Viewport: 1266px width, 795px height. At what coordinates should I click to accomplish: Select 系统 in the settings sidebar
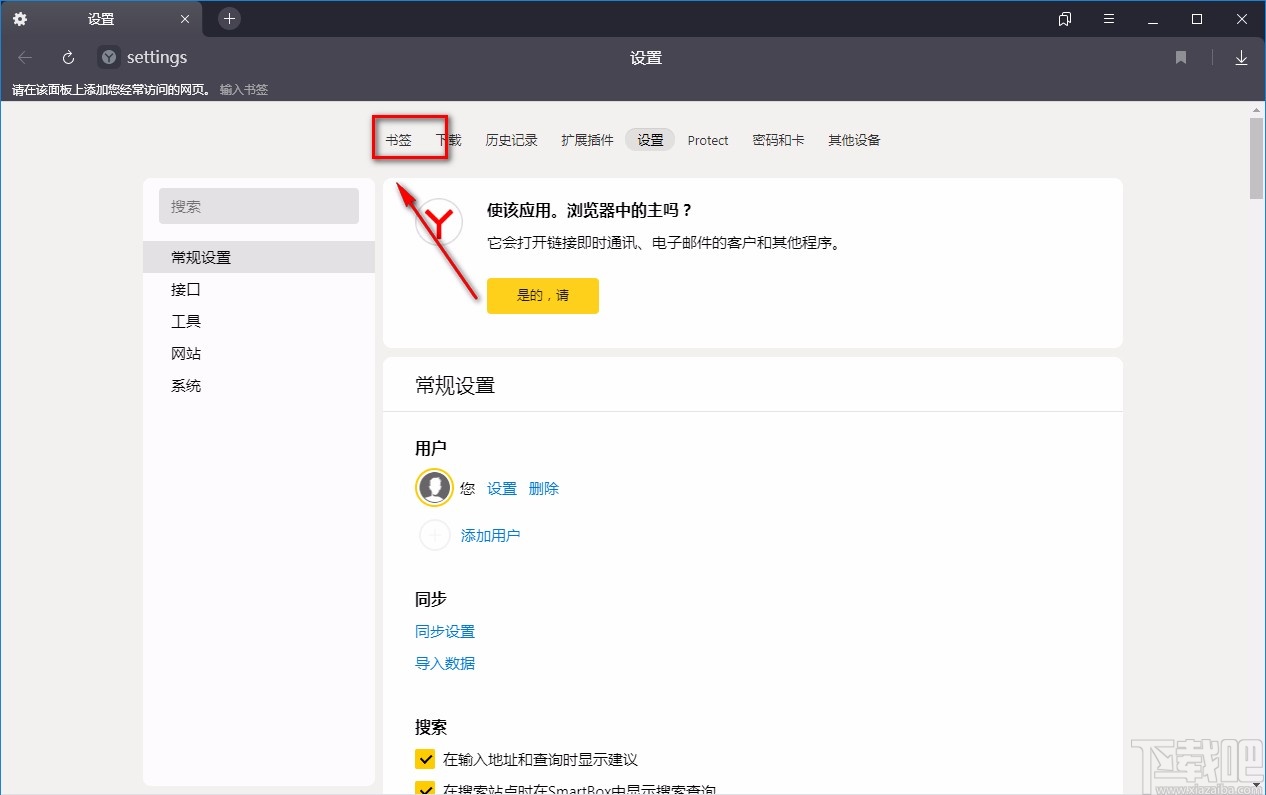pyautogui.click(x=186, y=385)
